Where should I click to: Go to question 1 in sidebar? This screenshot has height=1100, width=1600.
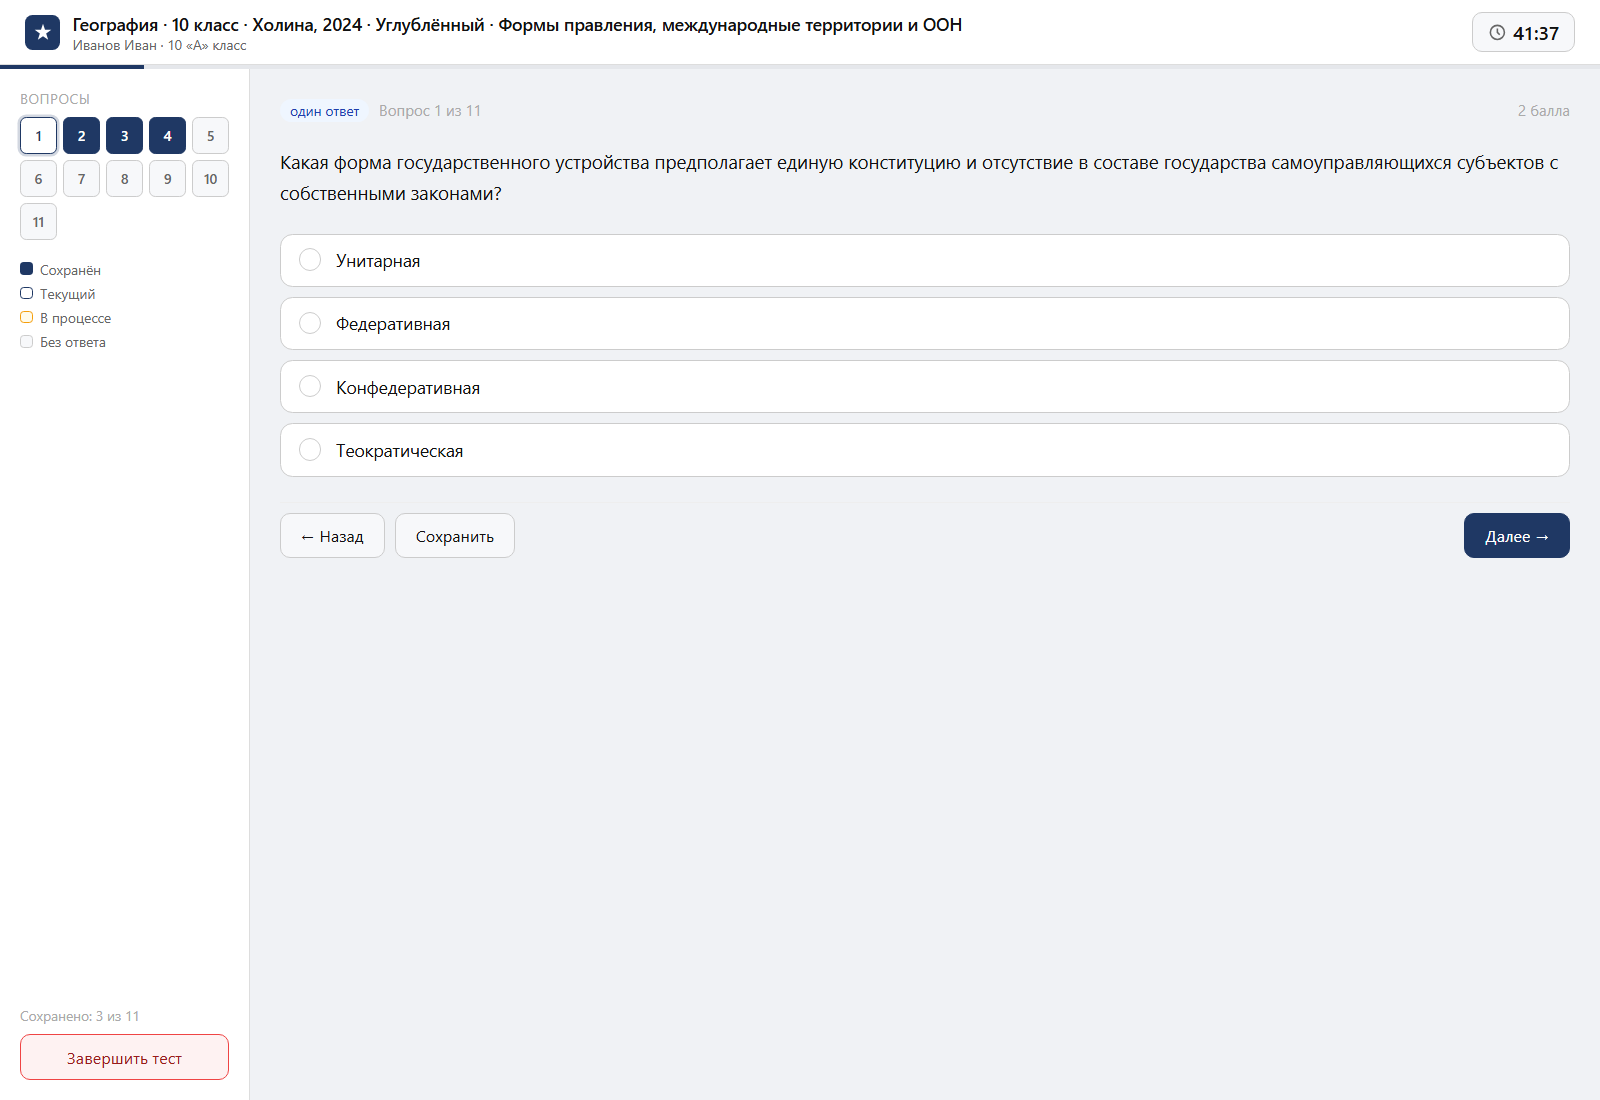[x=38, y=136]
